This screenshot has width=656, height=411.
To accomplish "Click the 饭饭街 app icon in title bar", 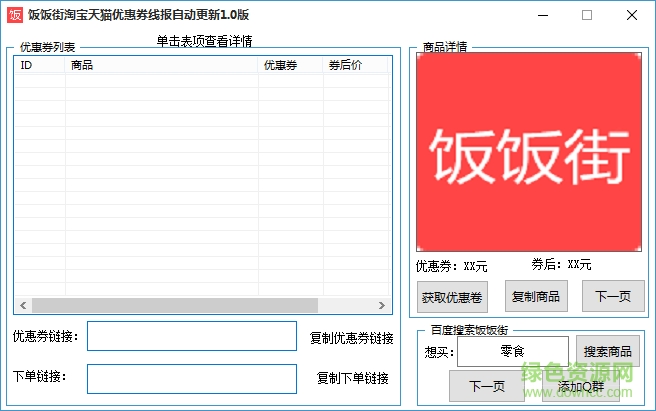I will pyautogui.click(x=15, y=15).
